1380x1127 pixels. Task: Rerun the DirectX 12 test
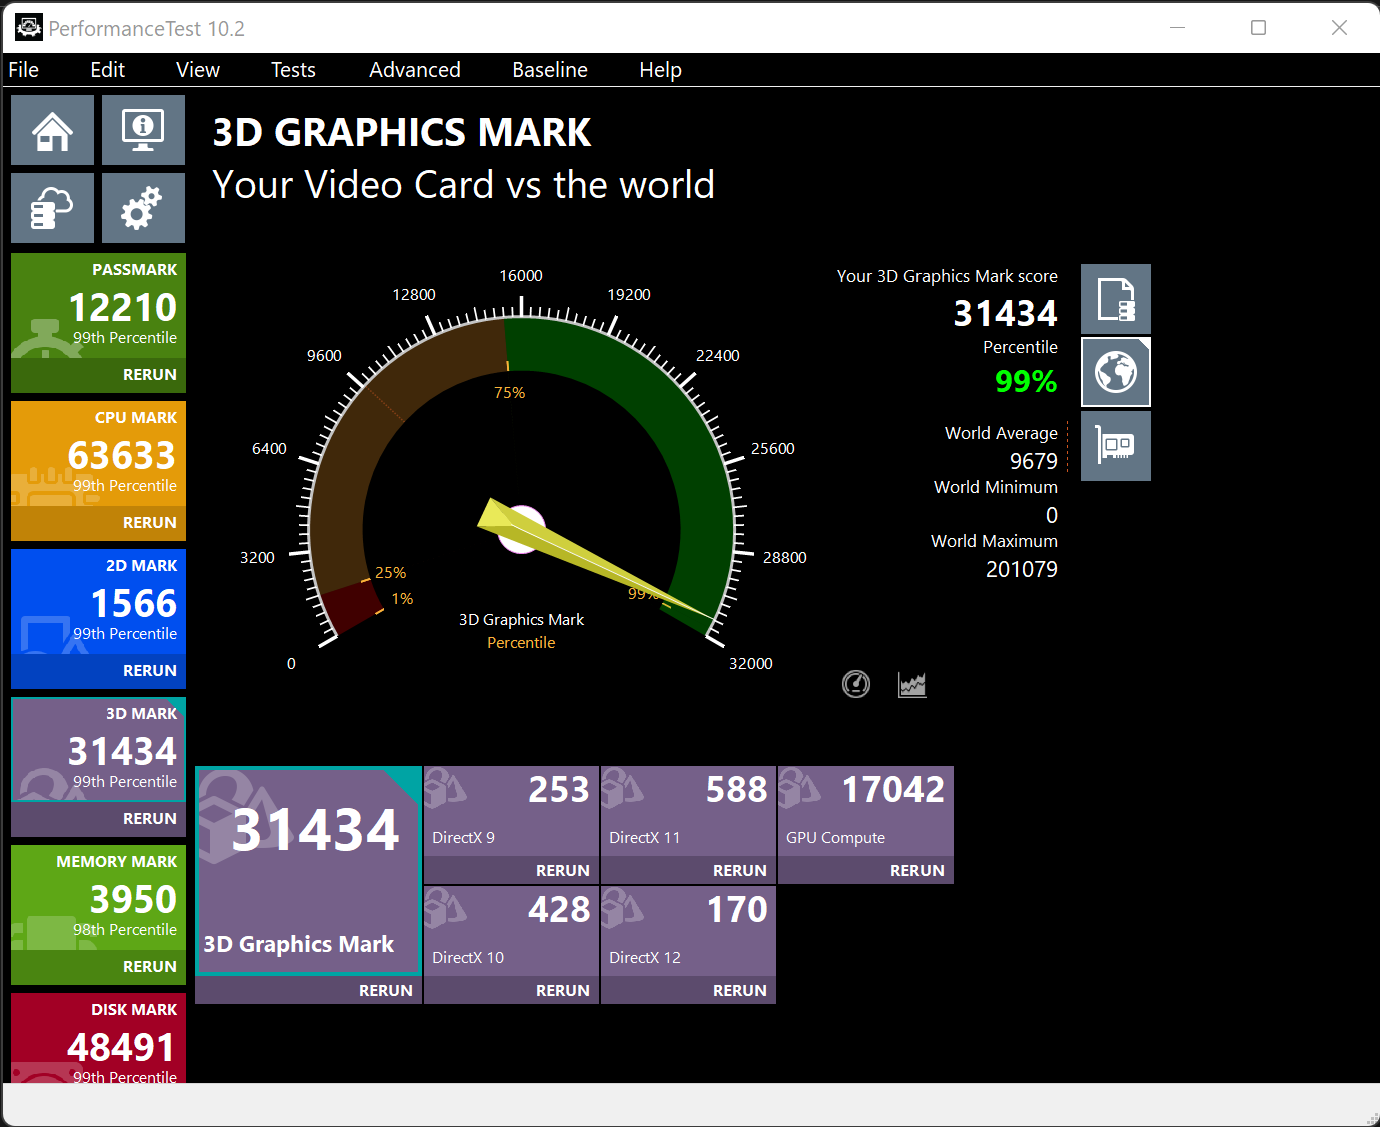(739, 991)
